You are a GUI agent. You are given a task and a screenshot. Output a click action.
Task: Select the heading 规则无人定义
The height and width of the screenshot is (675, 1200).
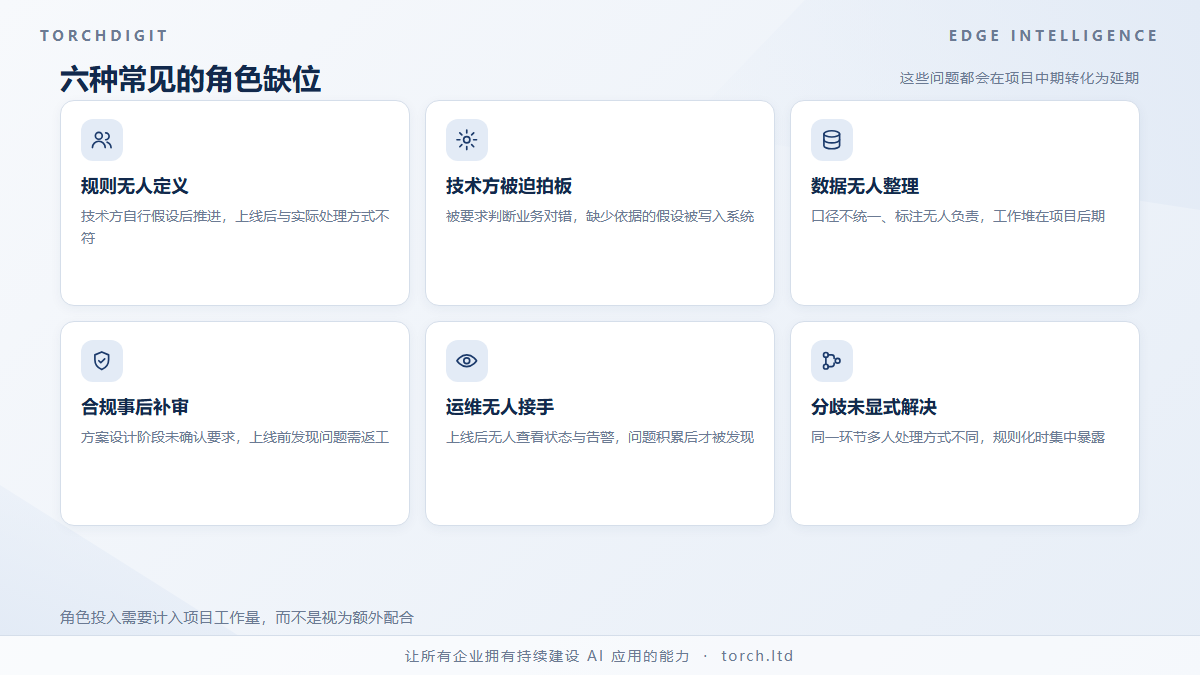[x=135, y=187]
